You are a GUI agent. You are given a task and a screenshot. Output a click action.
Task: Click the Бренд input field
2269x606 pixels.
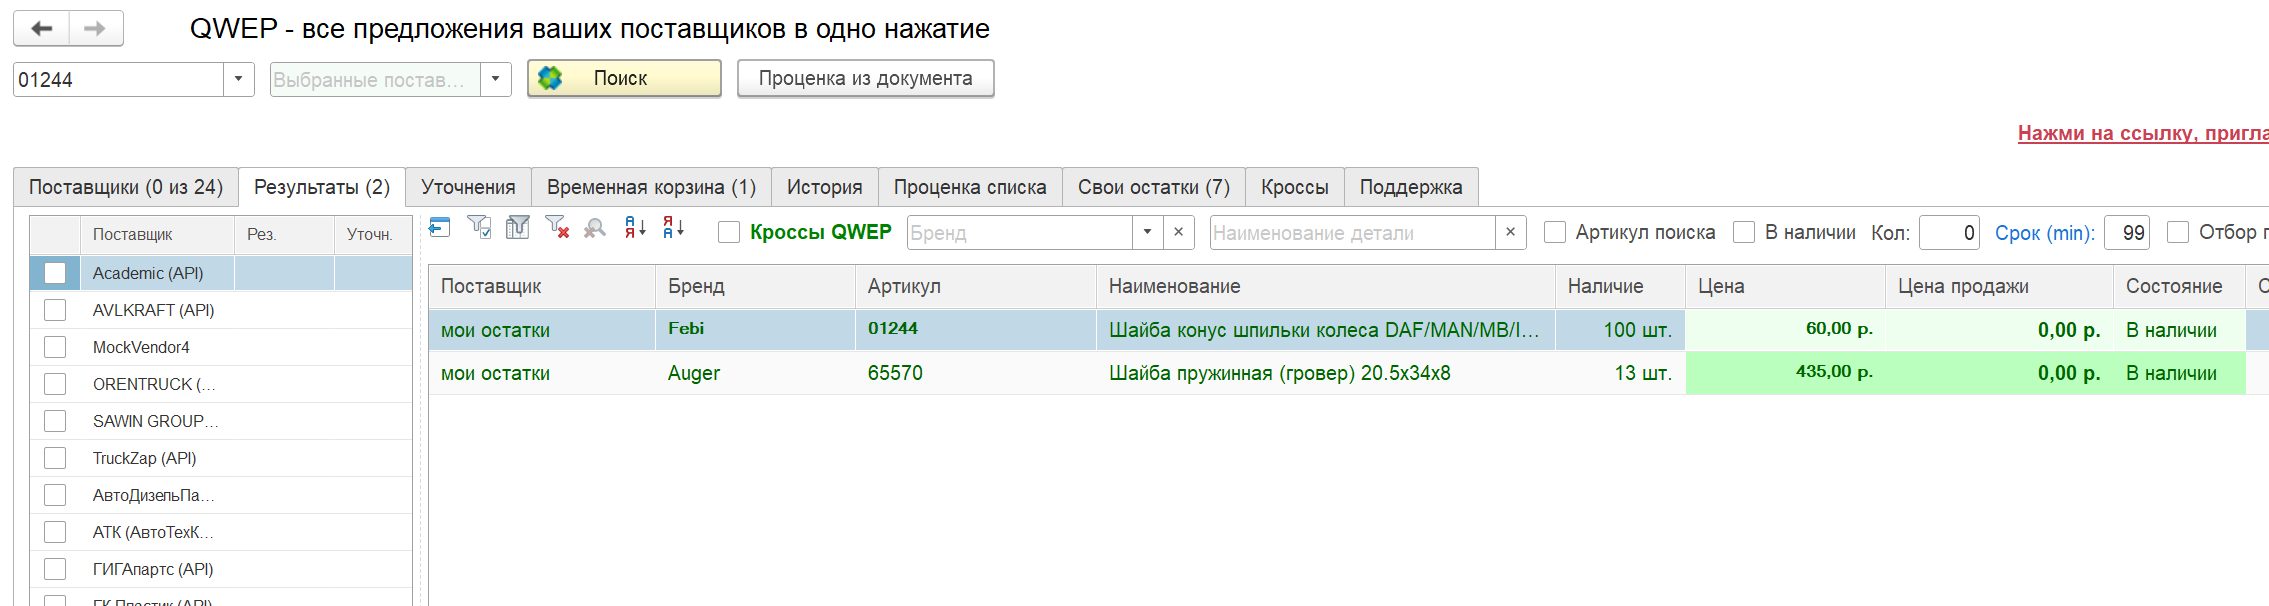pyautogui.click(x=1020, y=232)
